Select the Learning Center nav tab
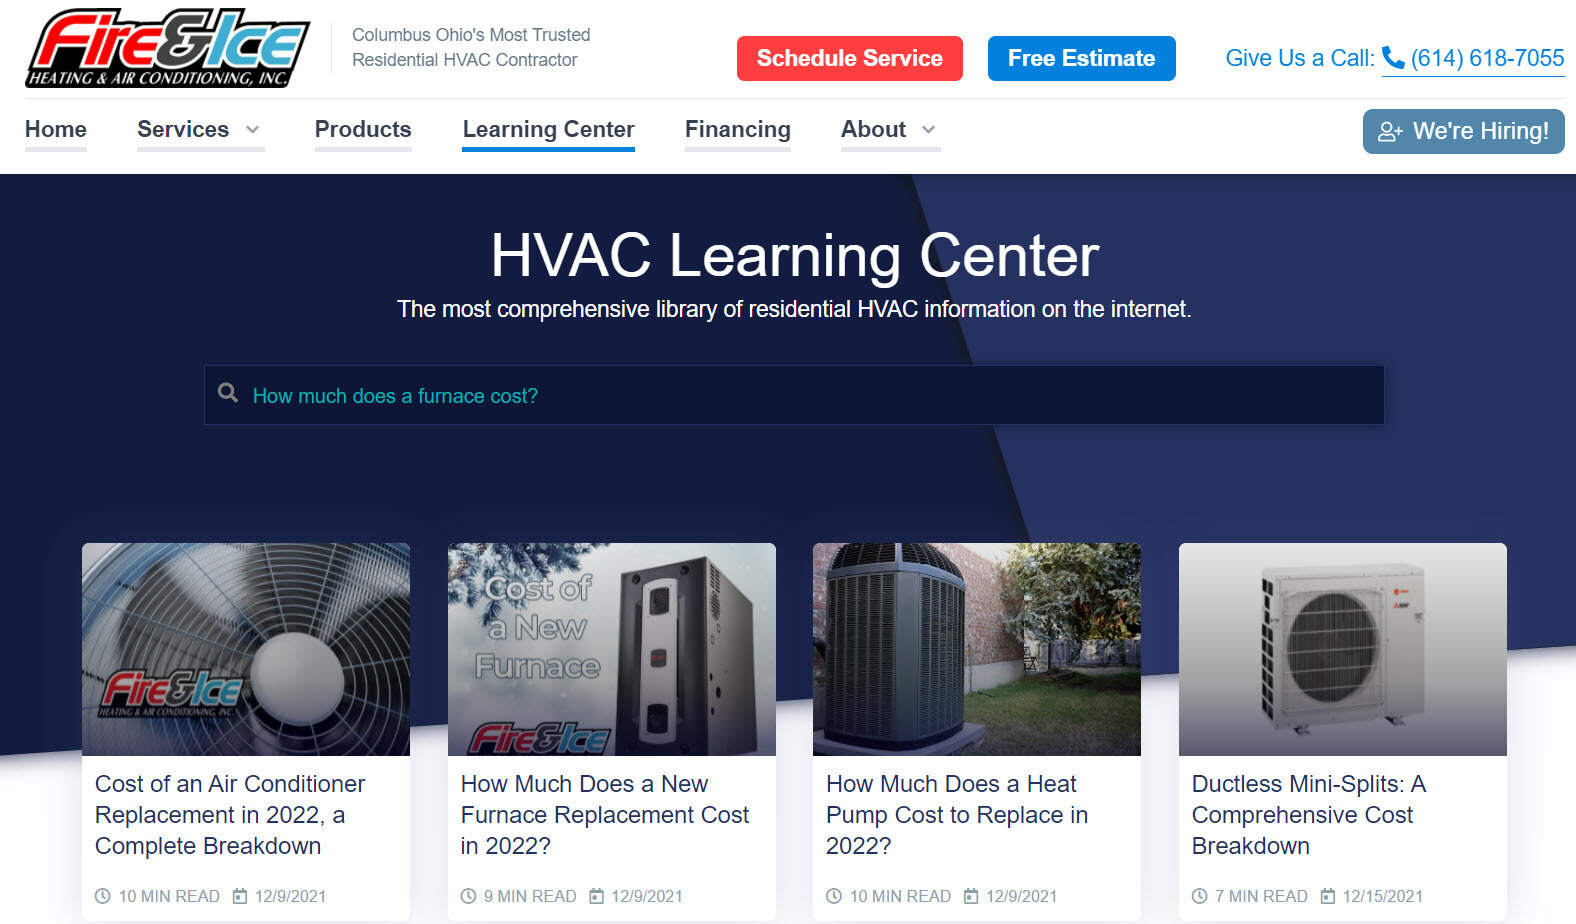The image size is (1576, 924). click(x=548, y=130)
